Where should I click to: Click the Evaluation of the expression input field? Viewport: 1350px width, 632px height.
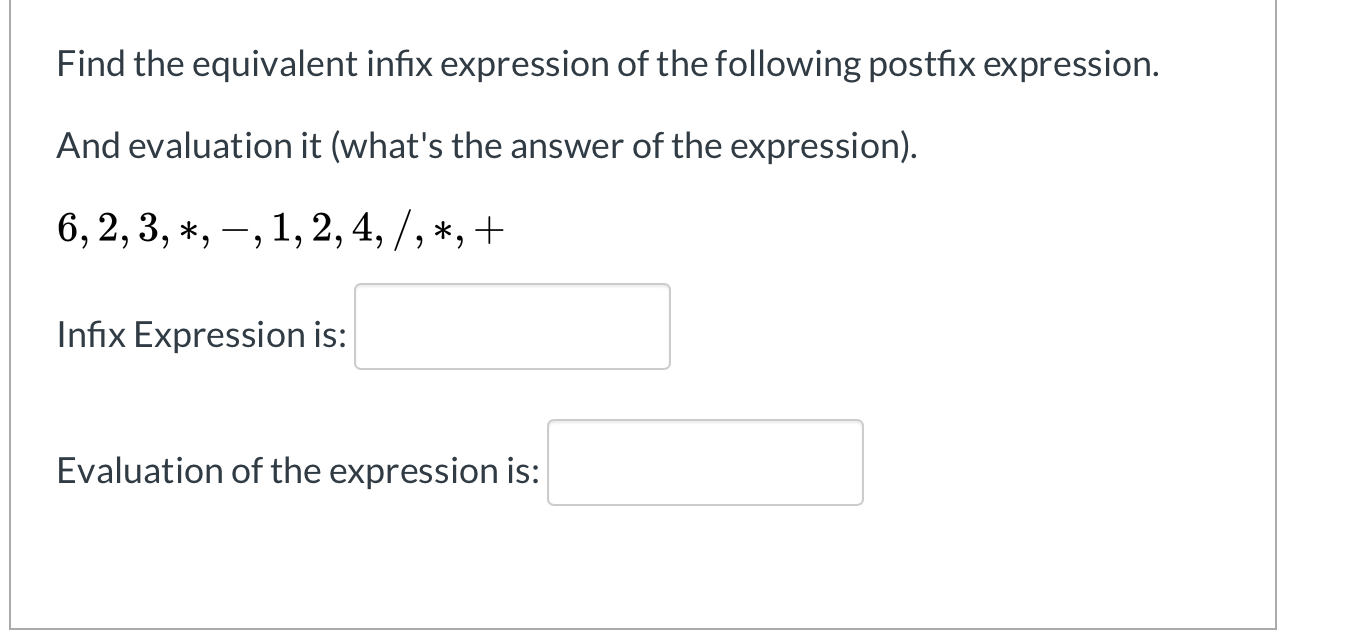[704, 462]
